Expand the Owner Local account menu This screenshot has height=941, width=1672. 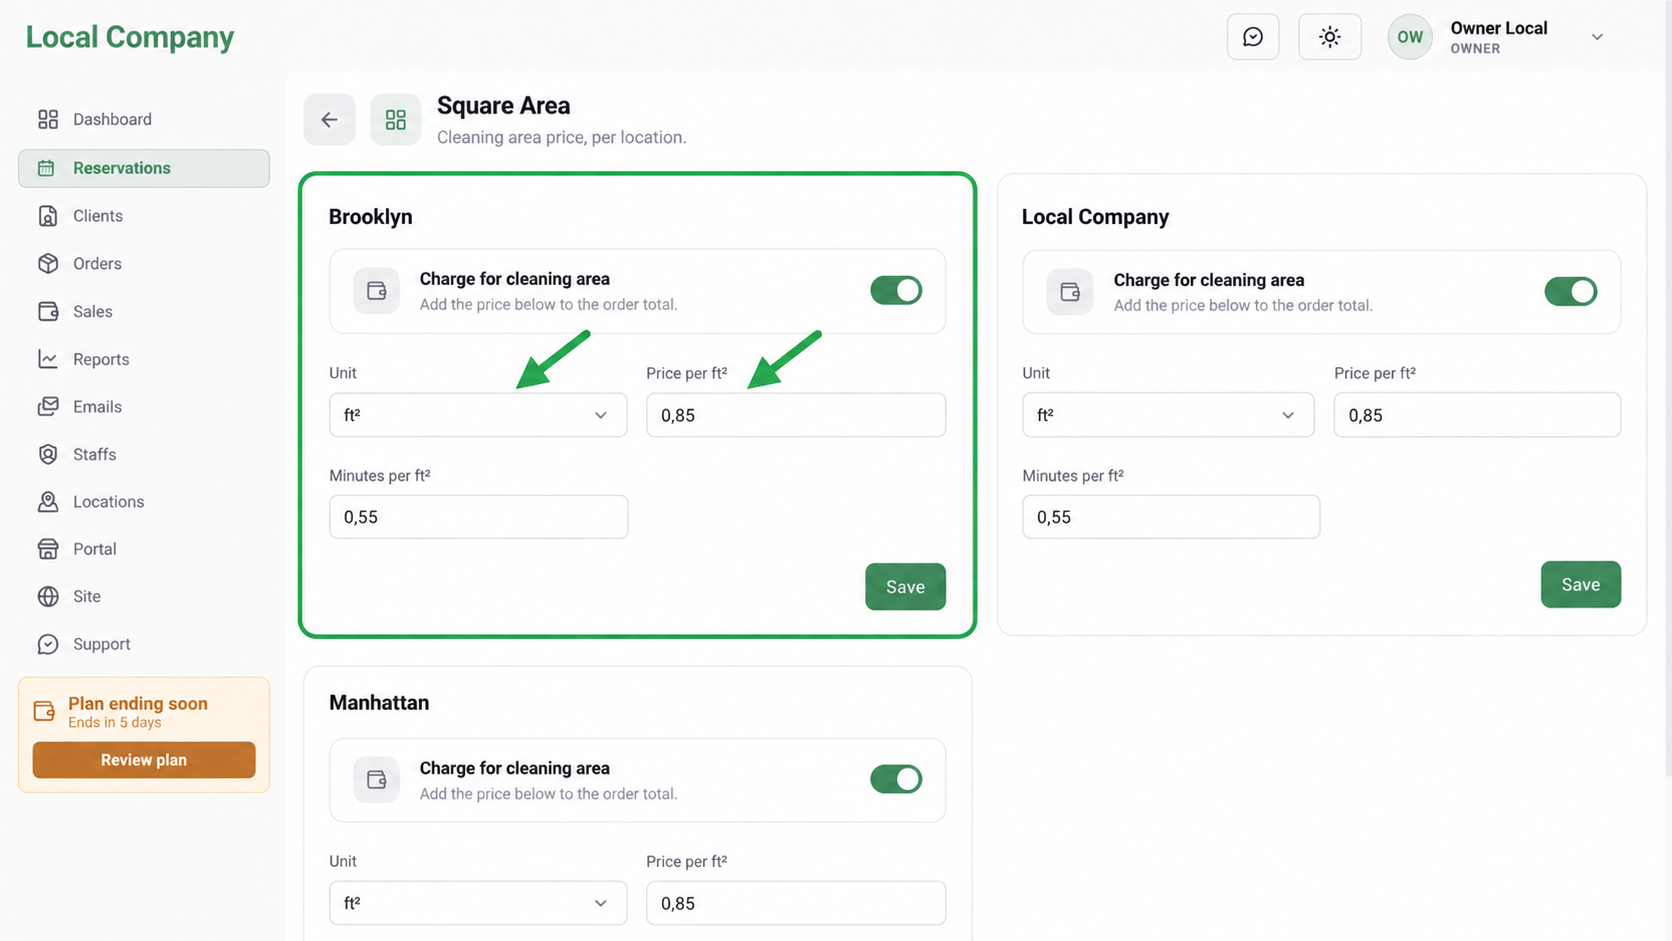pyautogui.click(x=1597, y=37)
